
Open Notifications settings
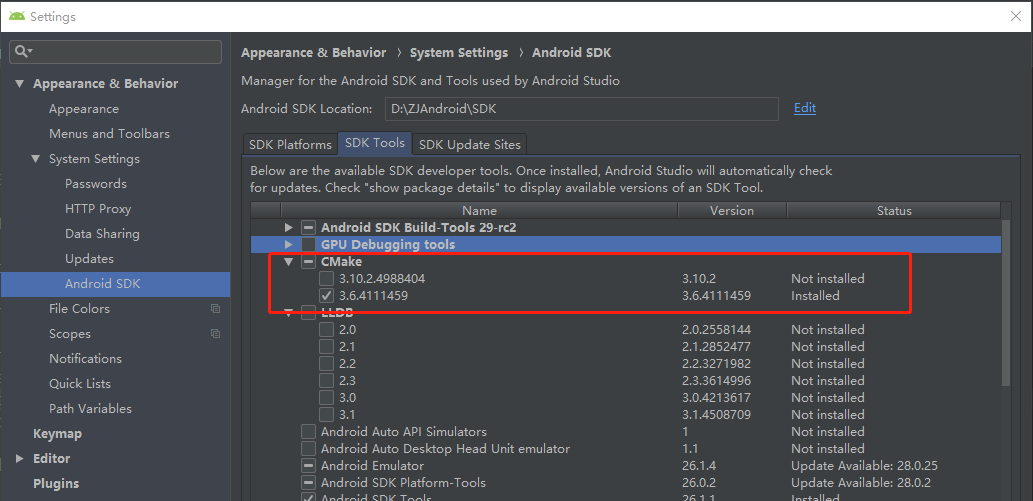85,359
